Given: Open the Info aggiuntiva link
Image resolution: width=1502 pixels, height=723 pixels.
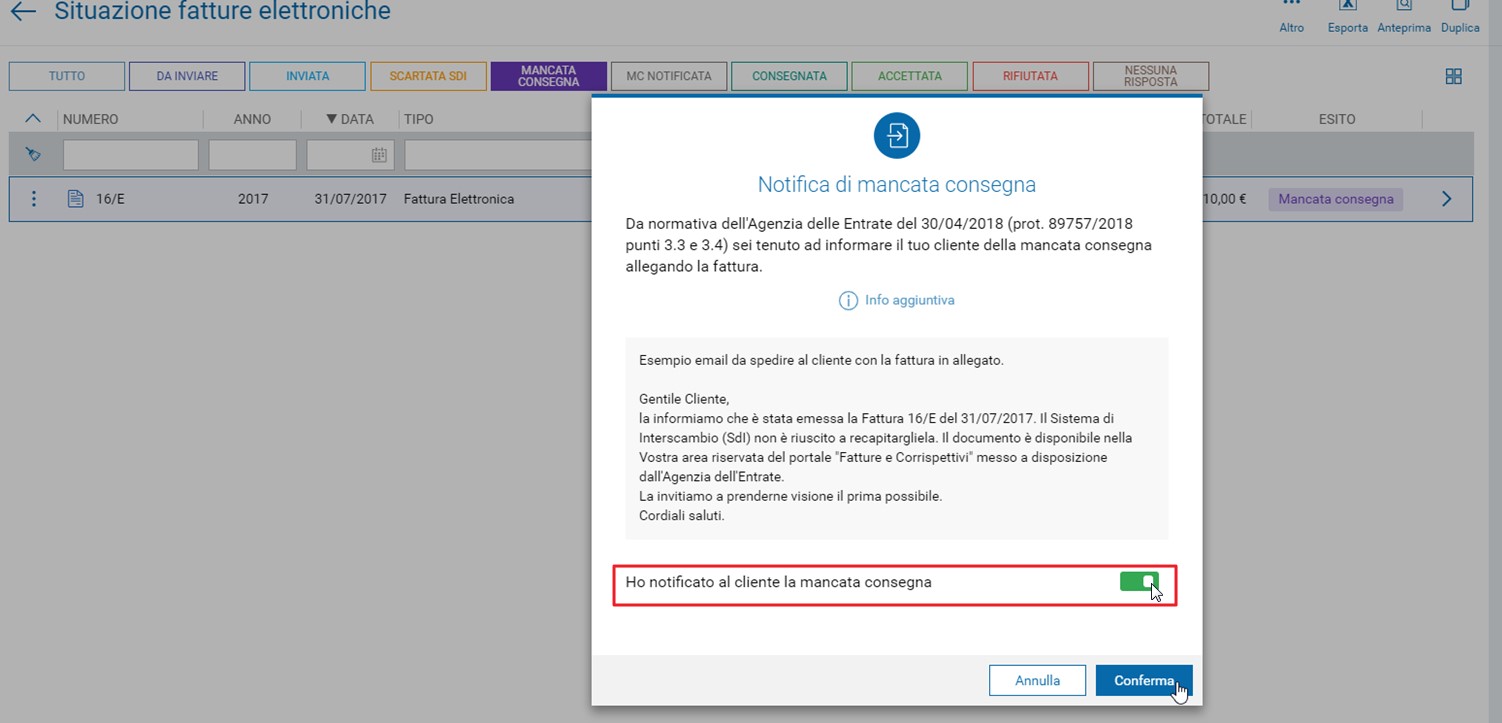Looking at the screenshot, I should [910, 300].
